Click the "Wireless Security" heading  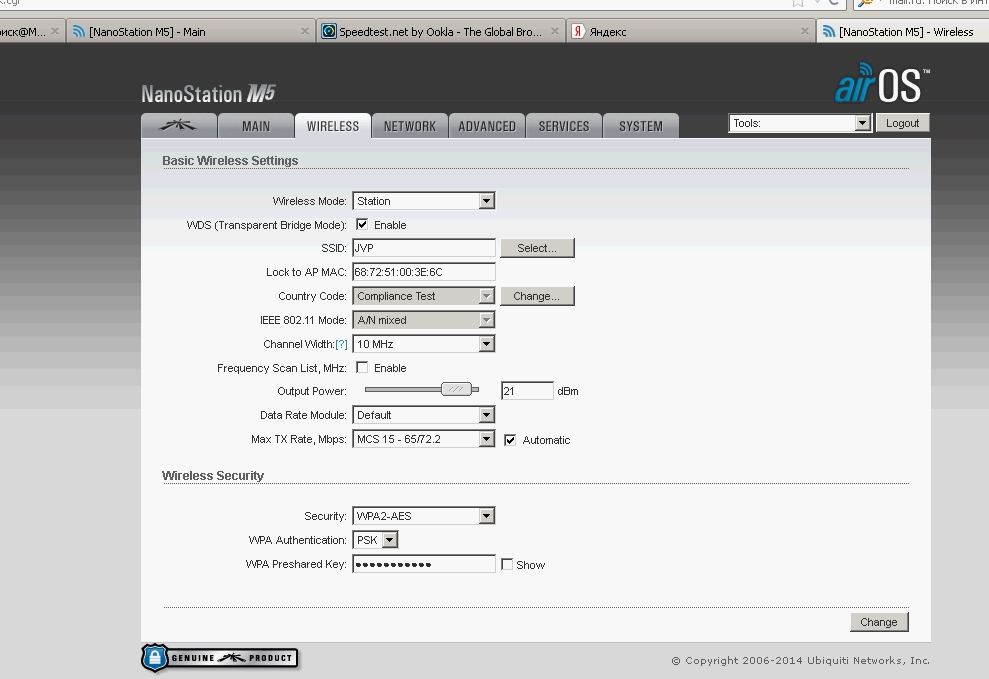pos(213,475)
